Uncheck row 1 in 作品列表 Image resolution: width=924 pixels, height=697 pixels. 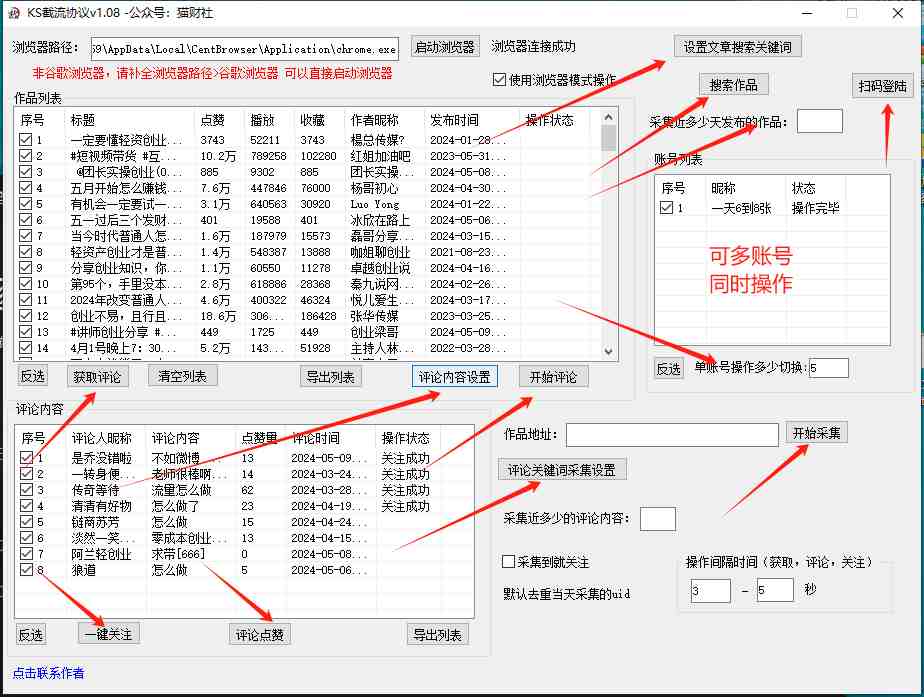click(25, 140)
